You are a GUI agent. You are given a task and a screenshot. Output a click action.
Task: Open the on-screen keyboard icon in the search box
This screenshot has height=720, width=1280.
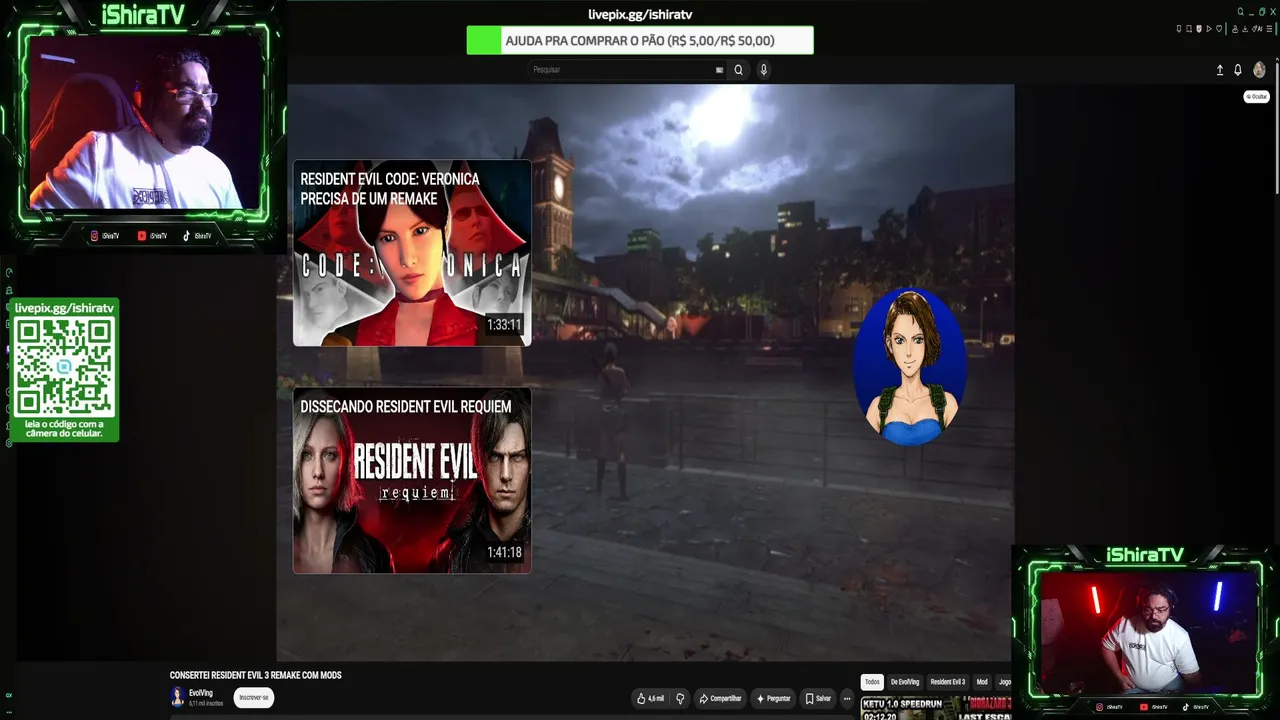[x=719, y=70]
